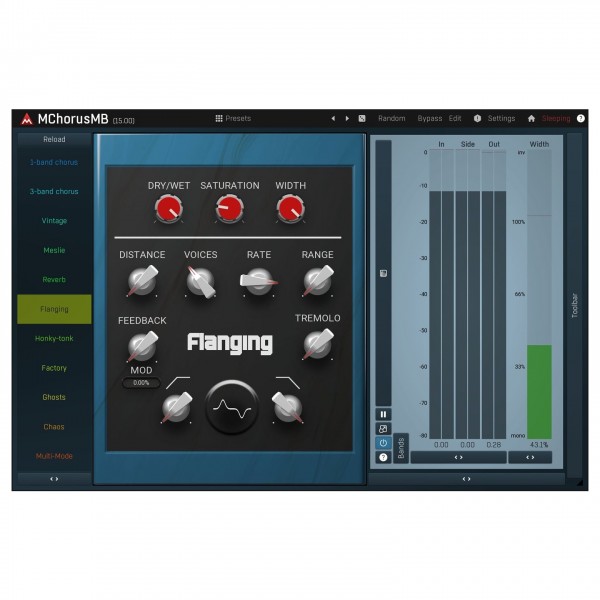Click the In meter 0.00 value
This screenshot has height=600, width=600.
pos(441,445)
